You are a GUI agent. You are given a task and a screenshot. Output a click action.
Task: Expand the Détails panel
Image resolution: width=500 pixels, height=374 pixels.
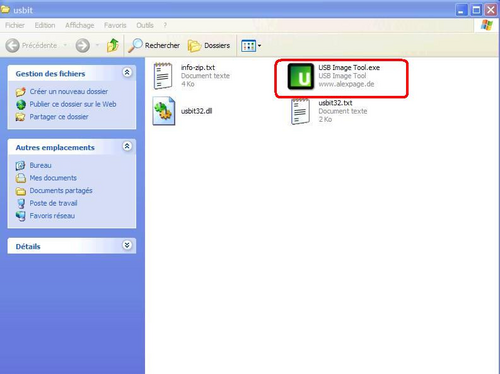coord(127,245)
